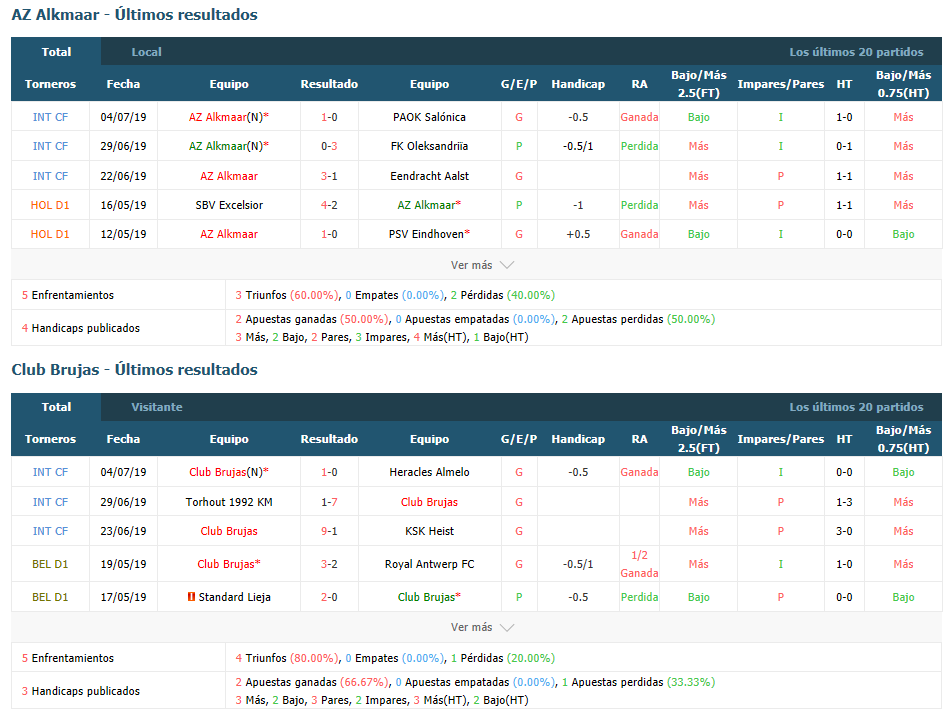Open the PAOK Salónica team link
This screenshot has width=950, height=712.
(x=430, y=117)
